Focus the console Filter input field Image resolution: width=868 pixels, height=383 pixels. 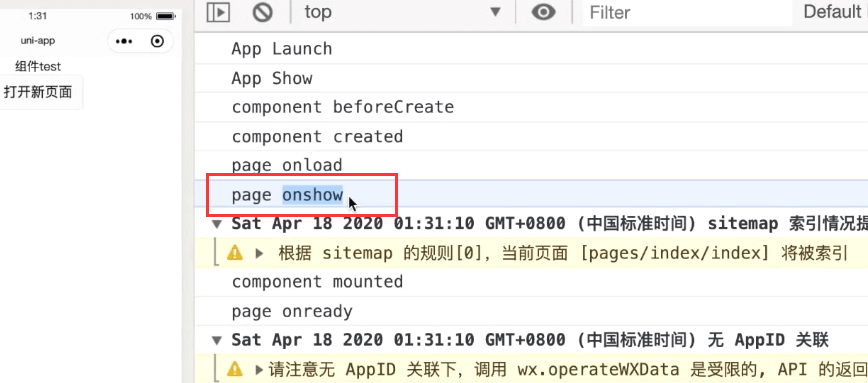pyautogui.click(x=687, y=12)
